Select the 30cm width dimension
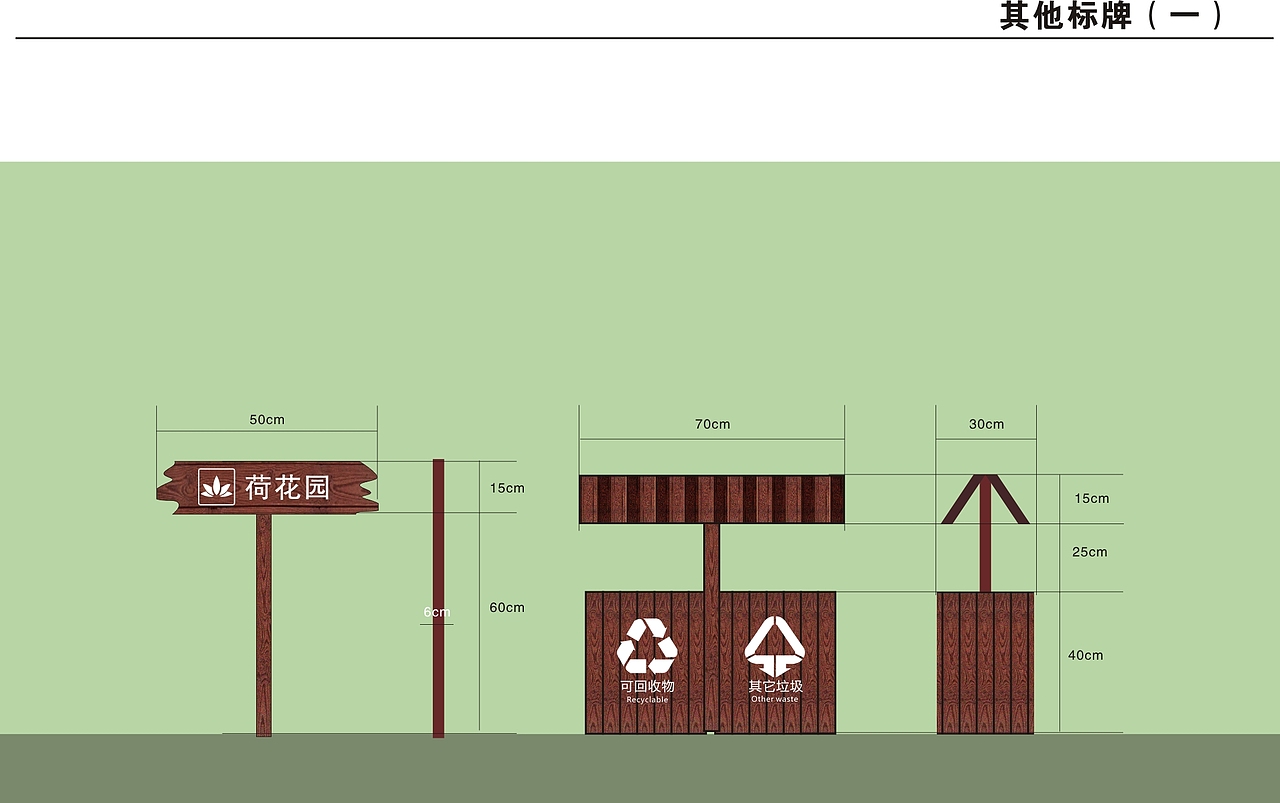 986,424
